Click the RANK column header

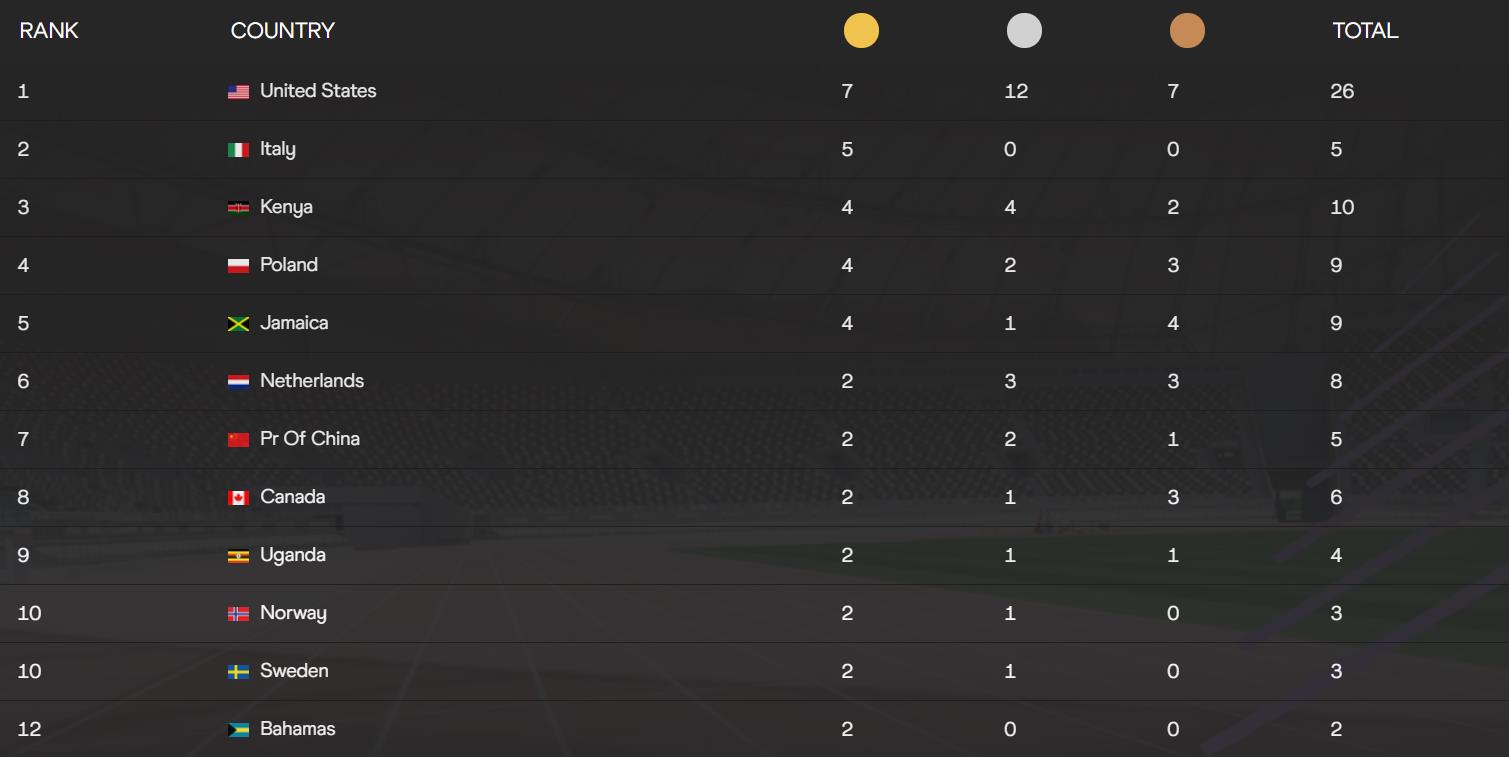click(49, 31)
